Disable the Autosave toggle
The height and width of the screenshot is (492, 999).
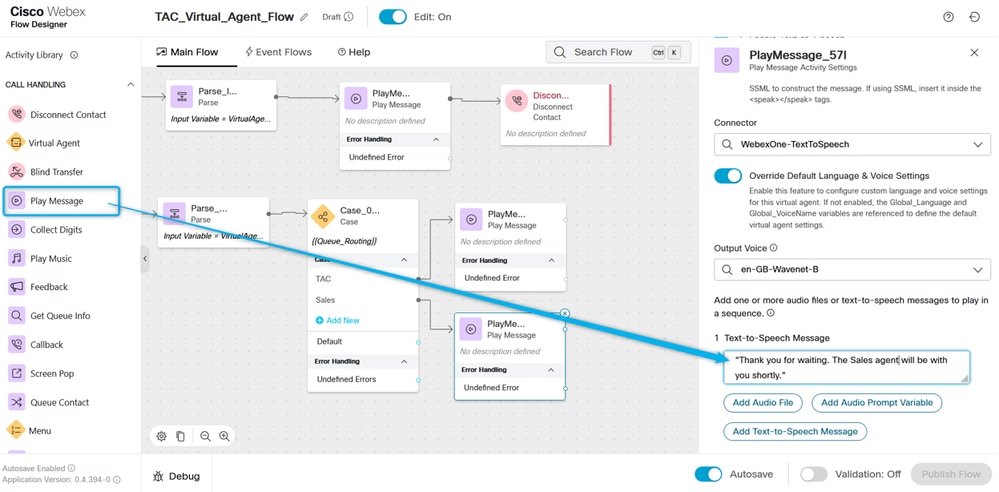click(x=708, y=474)
